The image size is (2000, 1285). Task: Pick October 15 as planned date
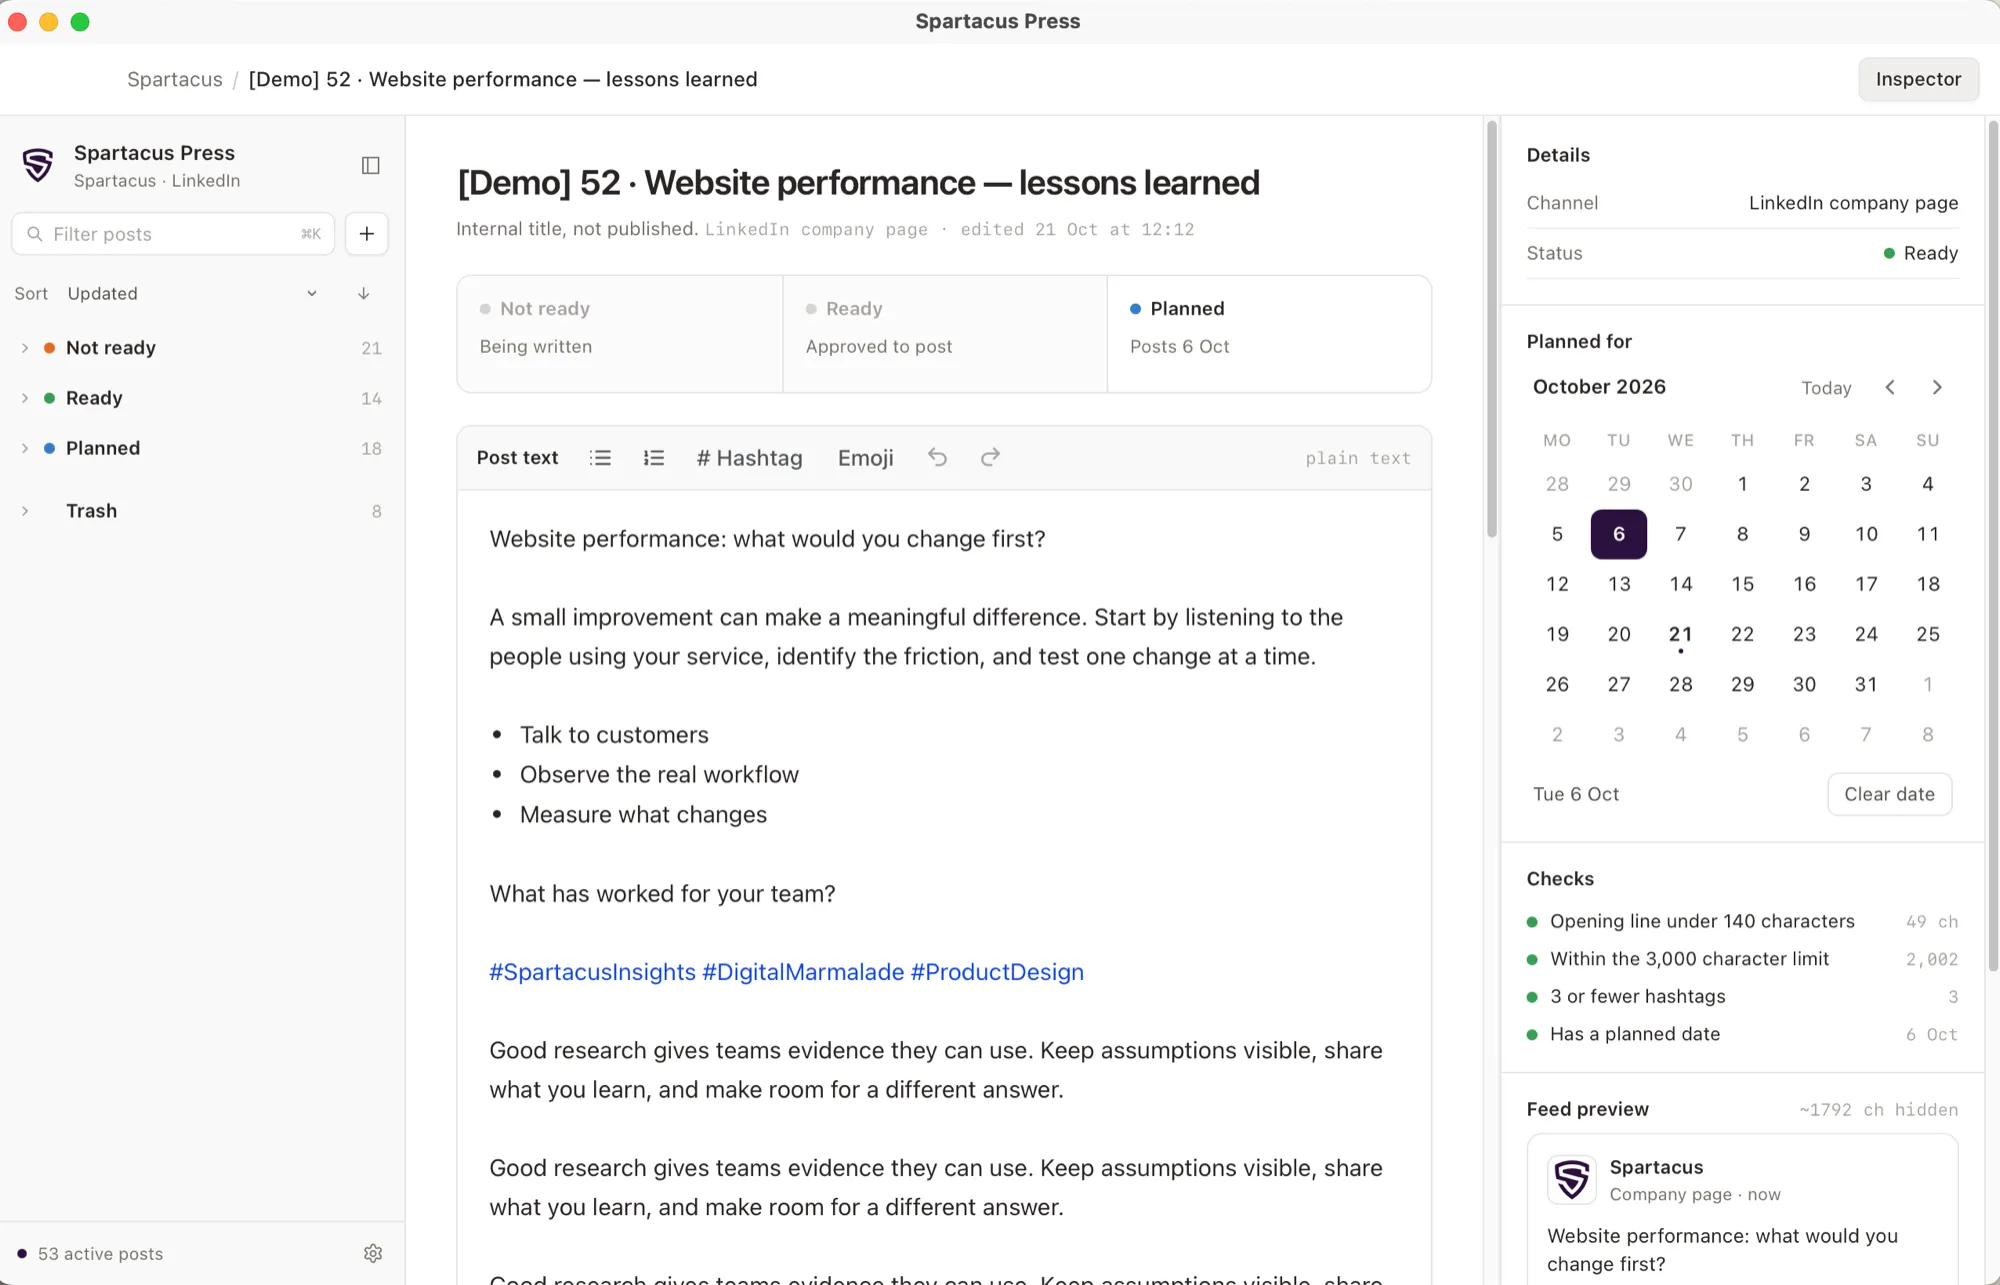coord(1743,584)
